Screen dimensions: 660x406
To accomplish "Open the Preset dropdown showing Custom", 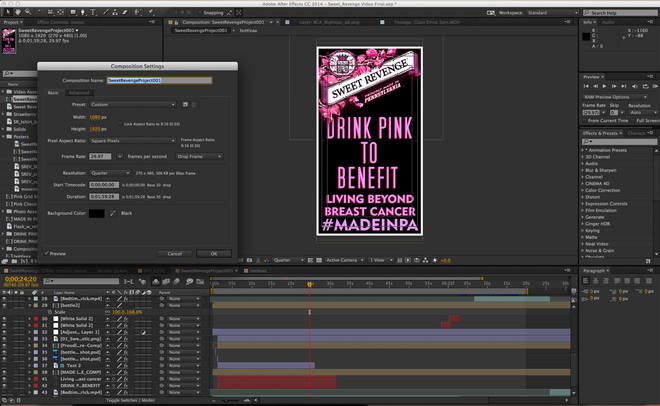I will coord(132,104).
